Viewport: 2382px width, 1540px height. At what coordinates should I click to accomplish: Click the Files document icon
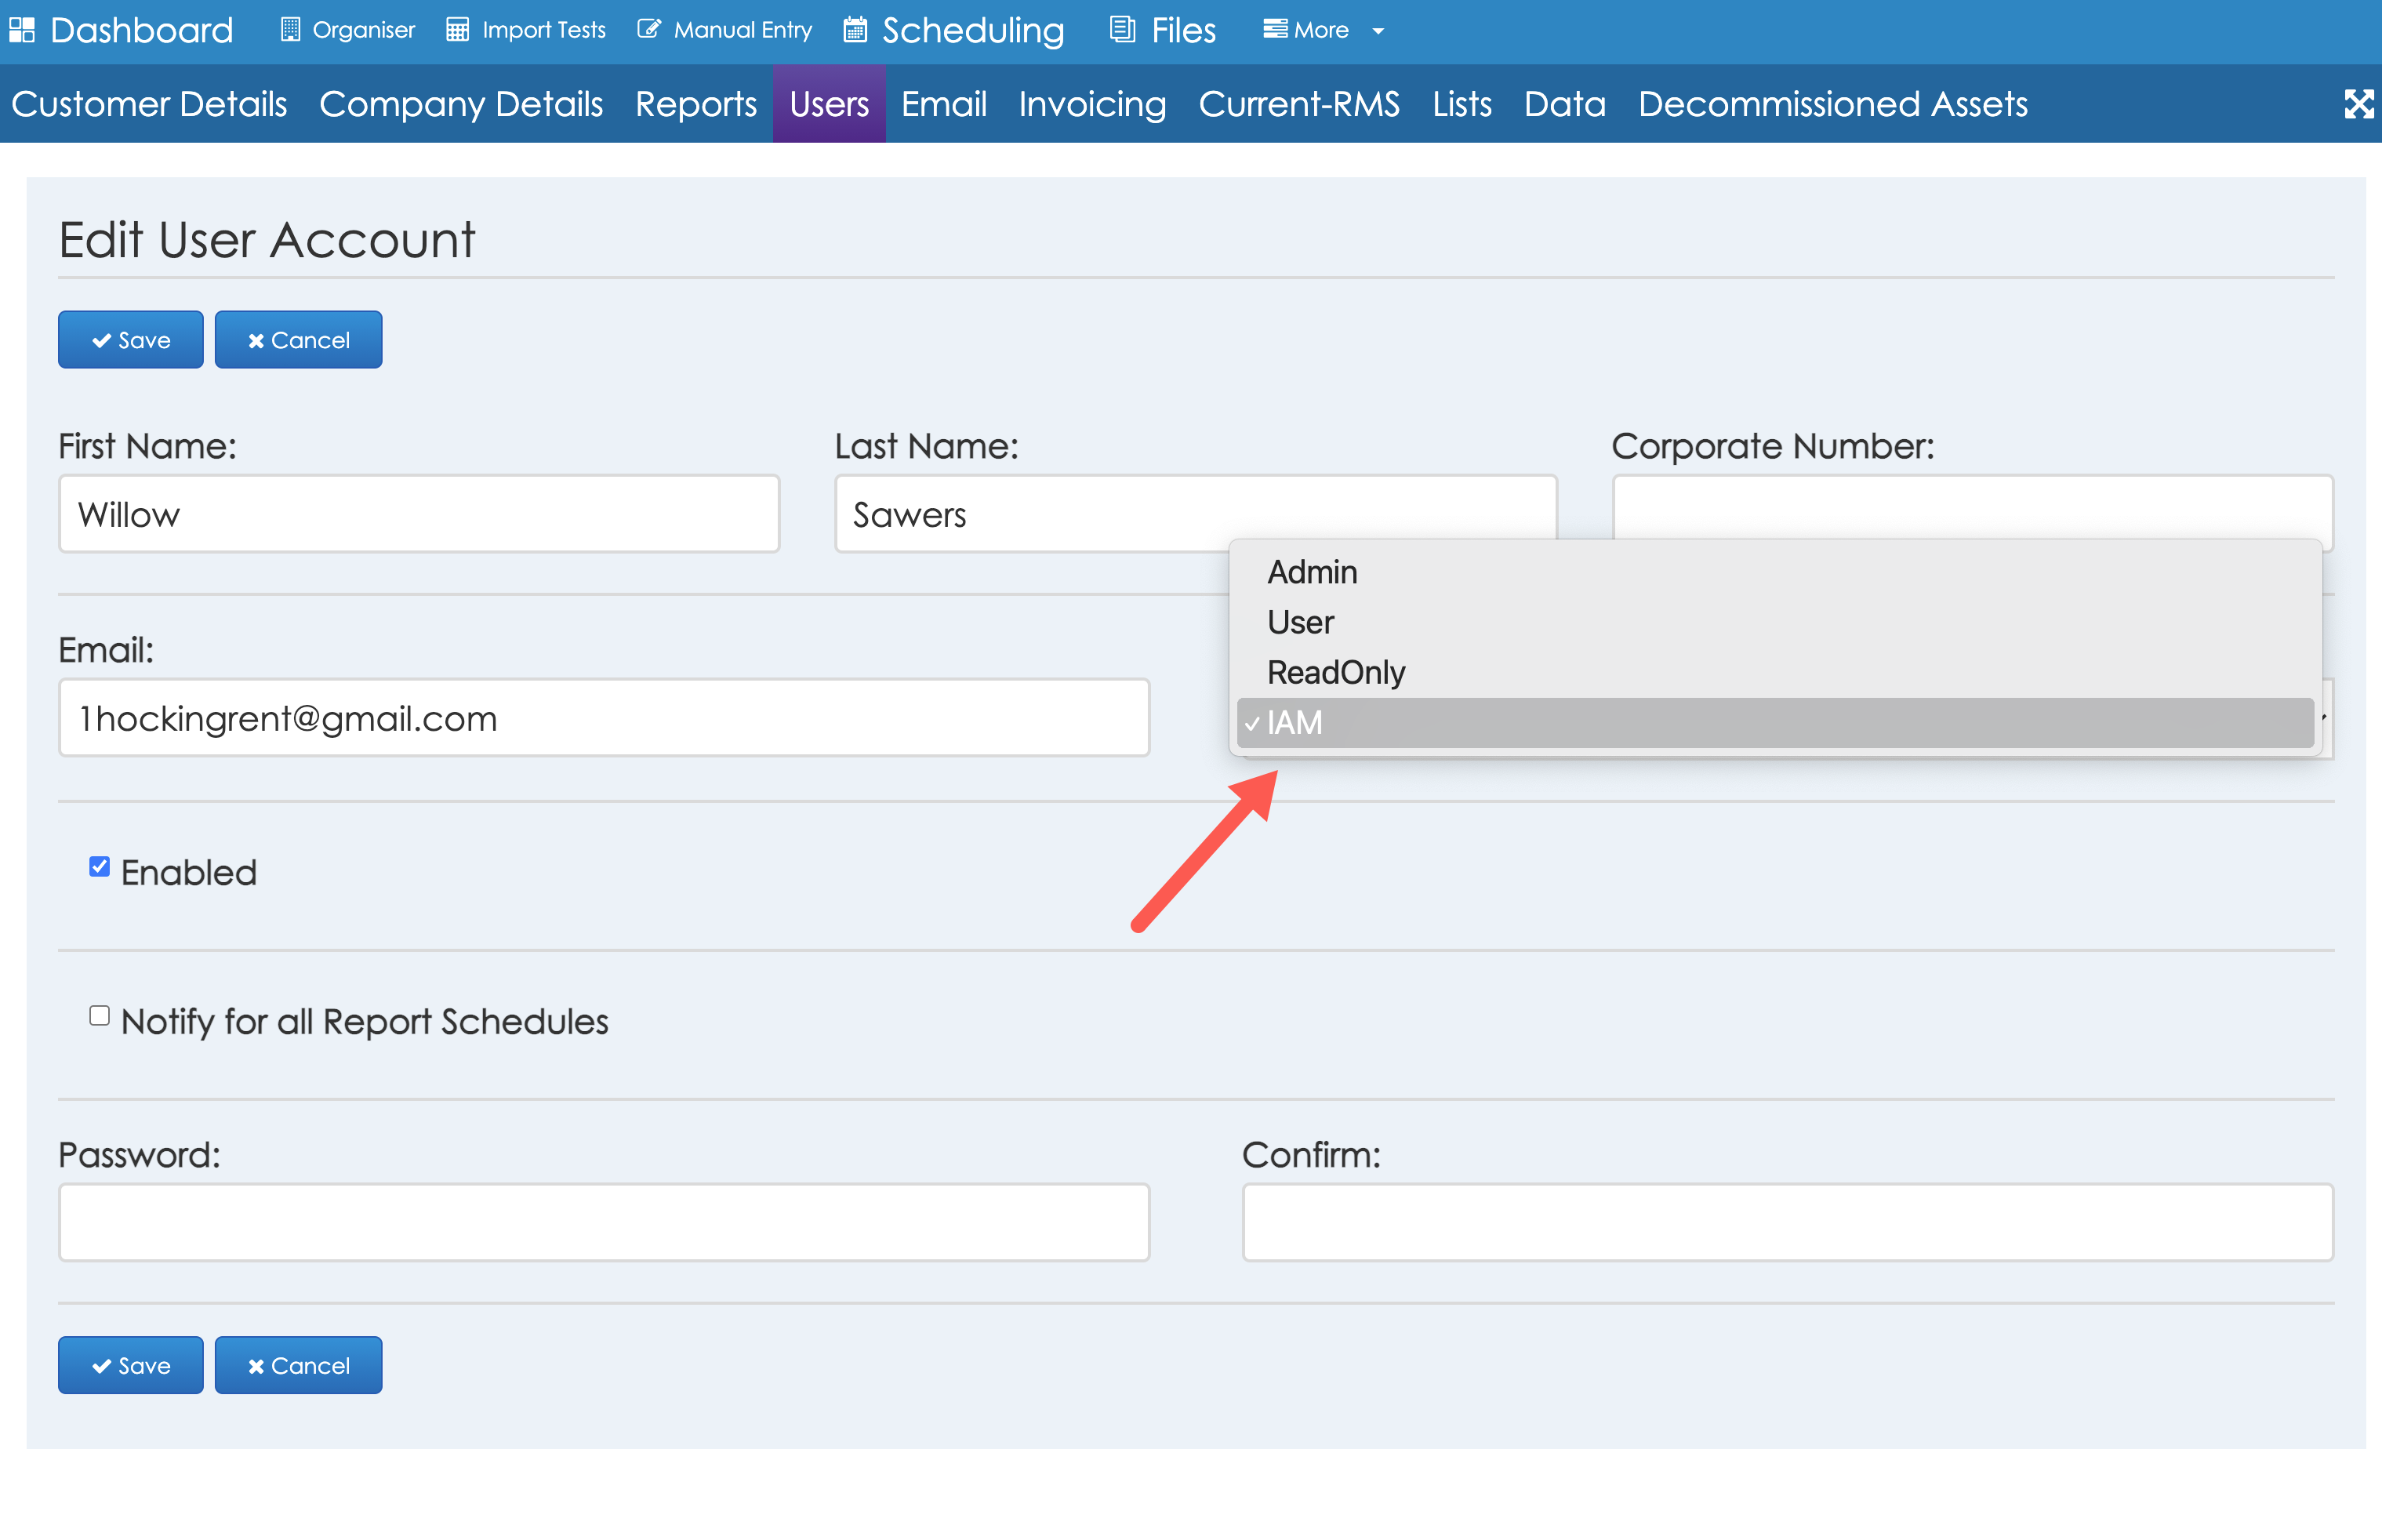point(1122,30)
